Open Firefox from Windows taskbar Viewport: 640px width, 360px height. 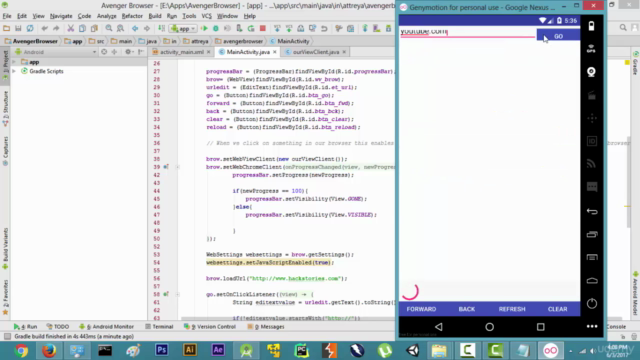coord(49,351)
